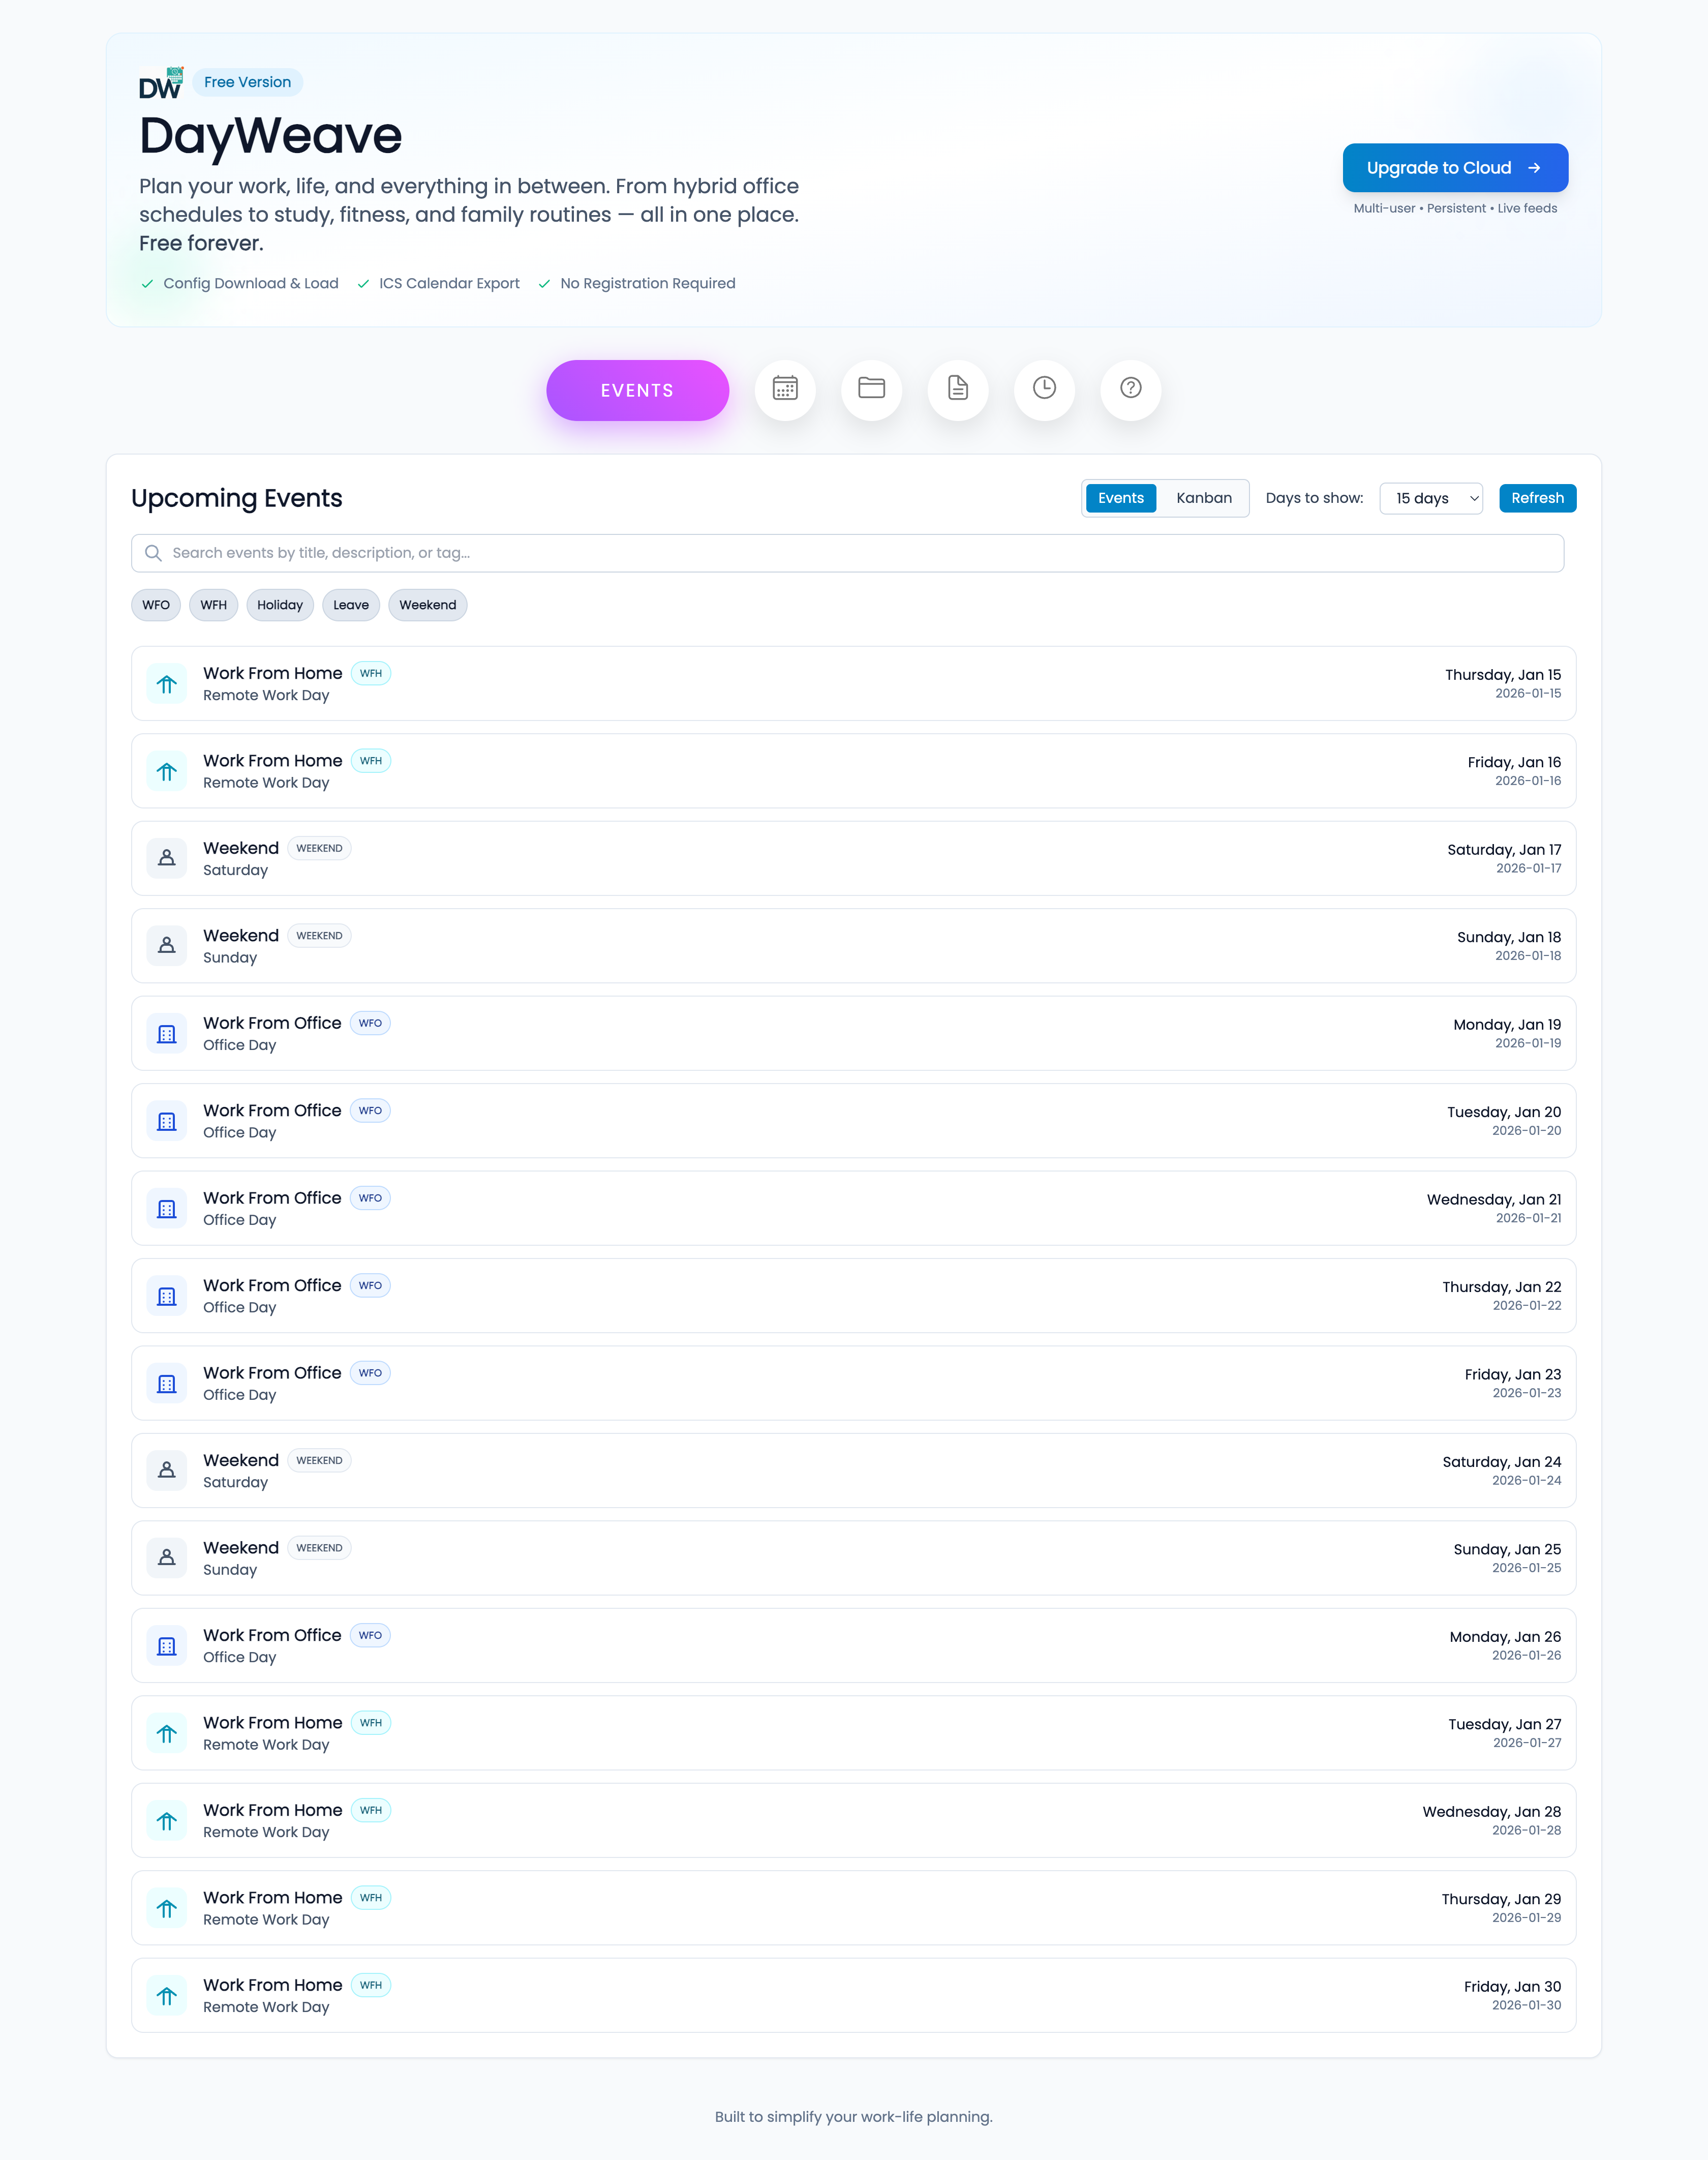Click Upgrade to Cloud
This screenshot has height=2160, width=1708.
[1455, 167]
